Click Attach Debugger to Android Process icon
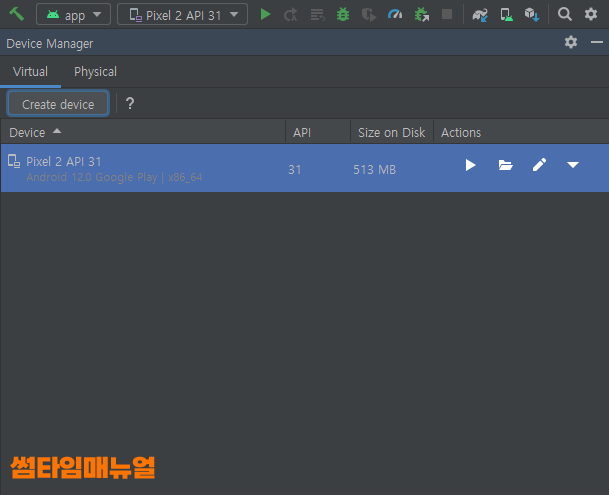Viewport: 609px width, 495px height. click(x=421, y=15)
